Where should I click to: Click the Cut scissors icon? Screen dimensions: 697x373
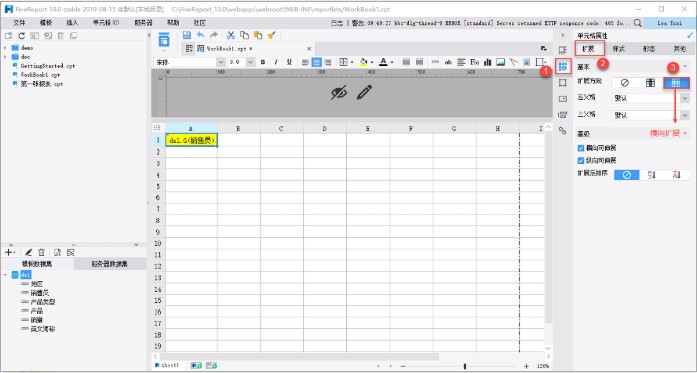pos(231,35)
